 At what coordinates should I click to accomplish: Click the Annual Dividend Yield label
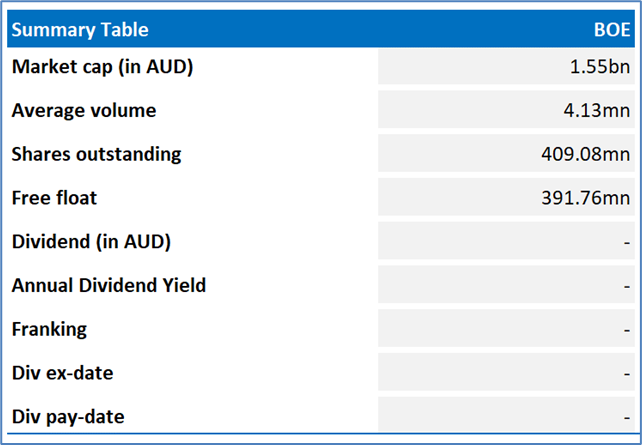(109, 285)
